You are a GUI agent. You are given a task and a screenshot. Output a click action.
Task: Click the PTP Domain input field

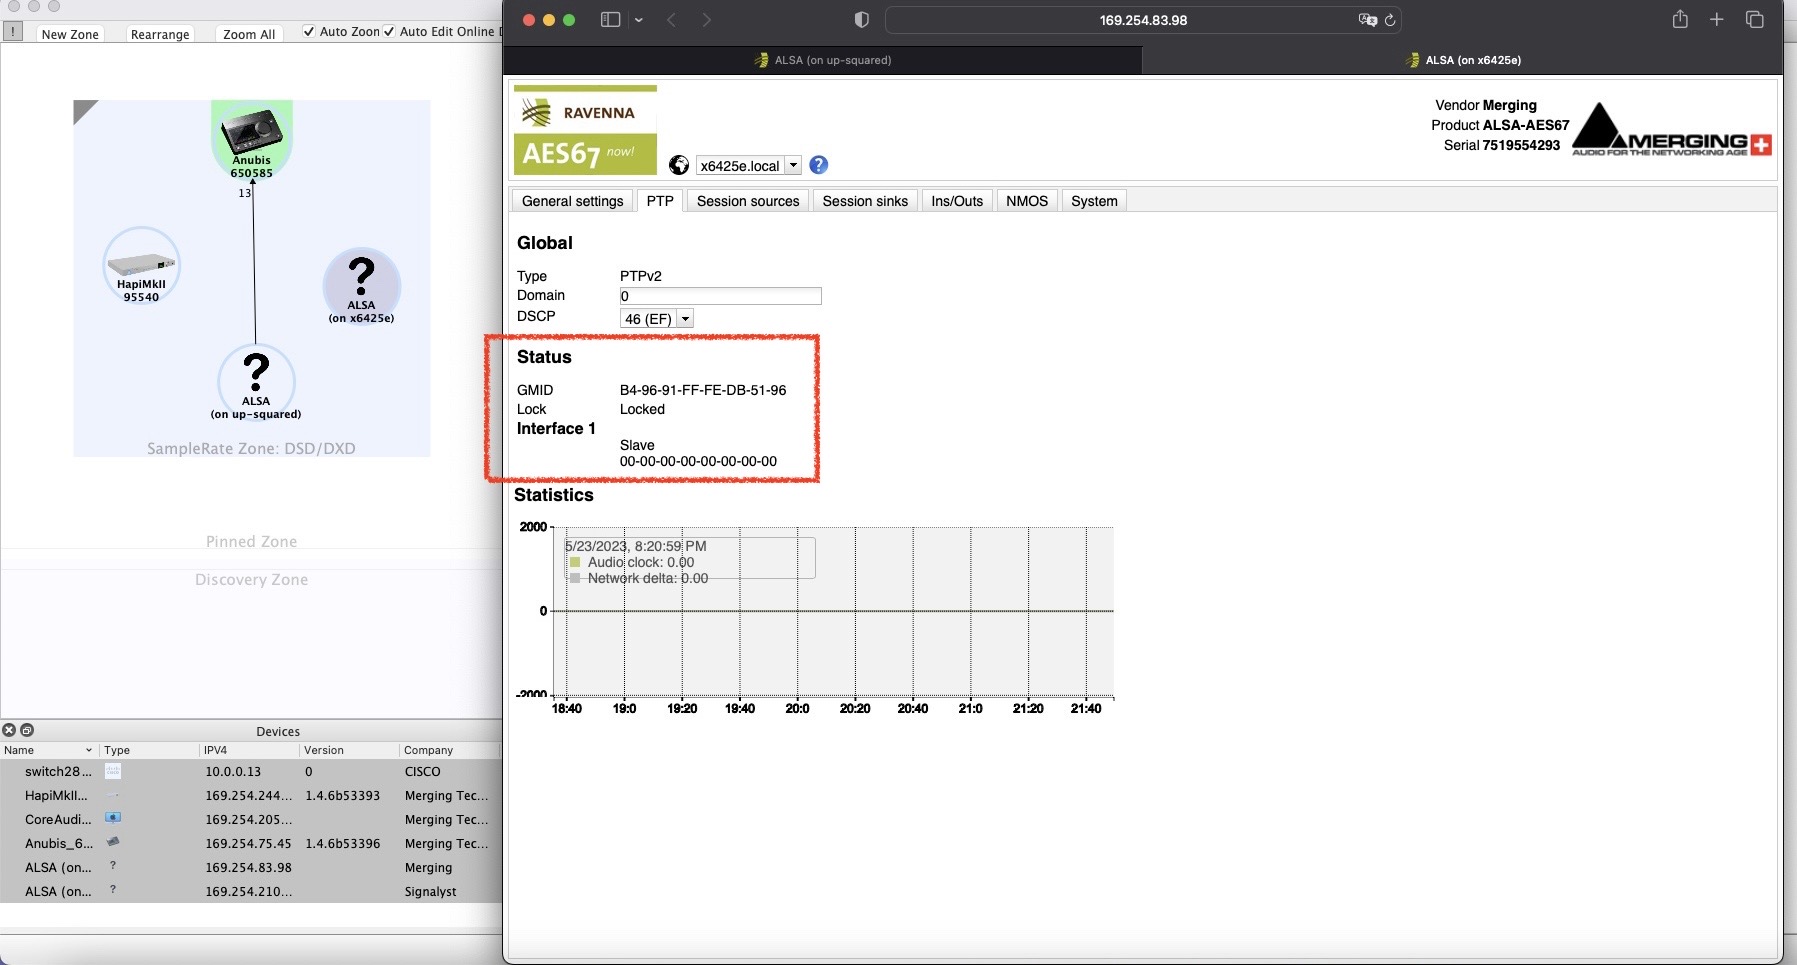pos(720,296)
